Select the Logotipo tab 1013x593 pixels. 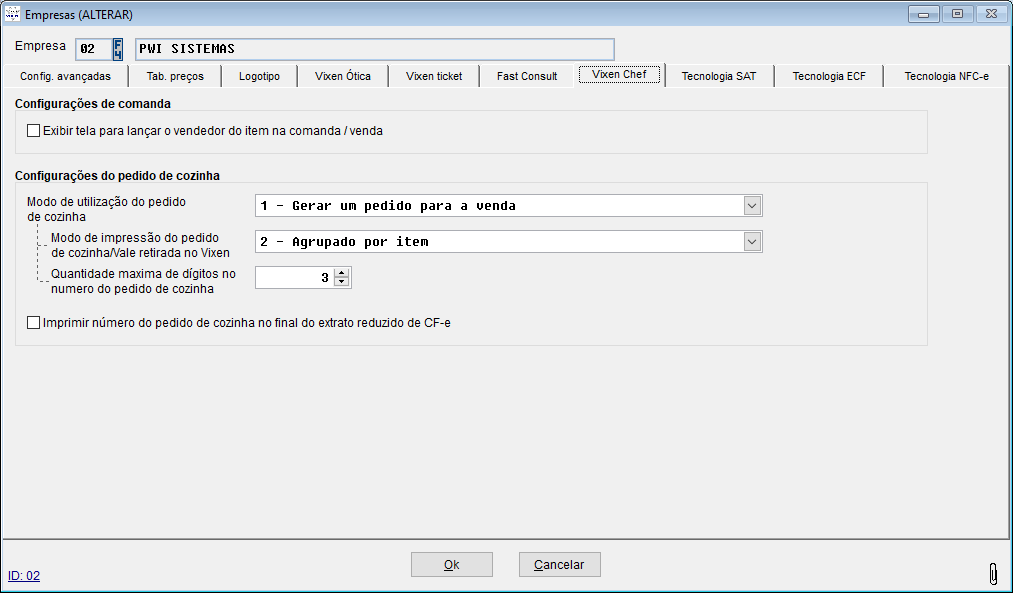(259, 76)
